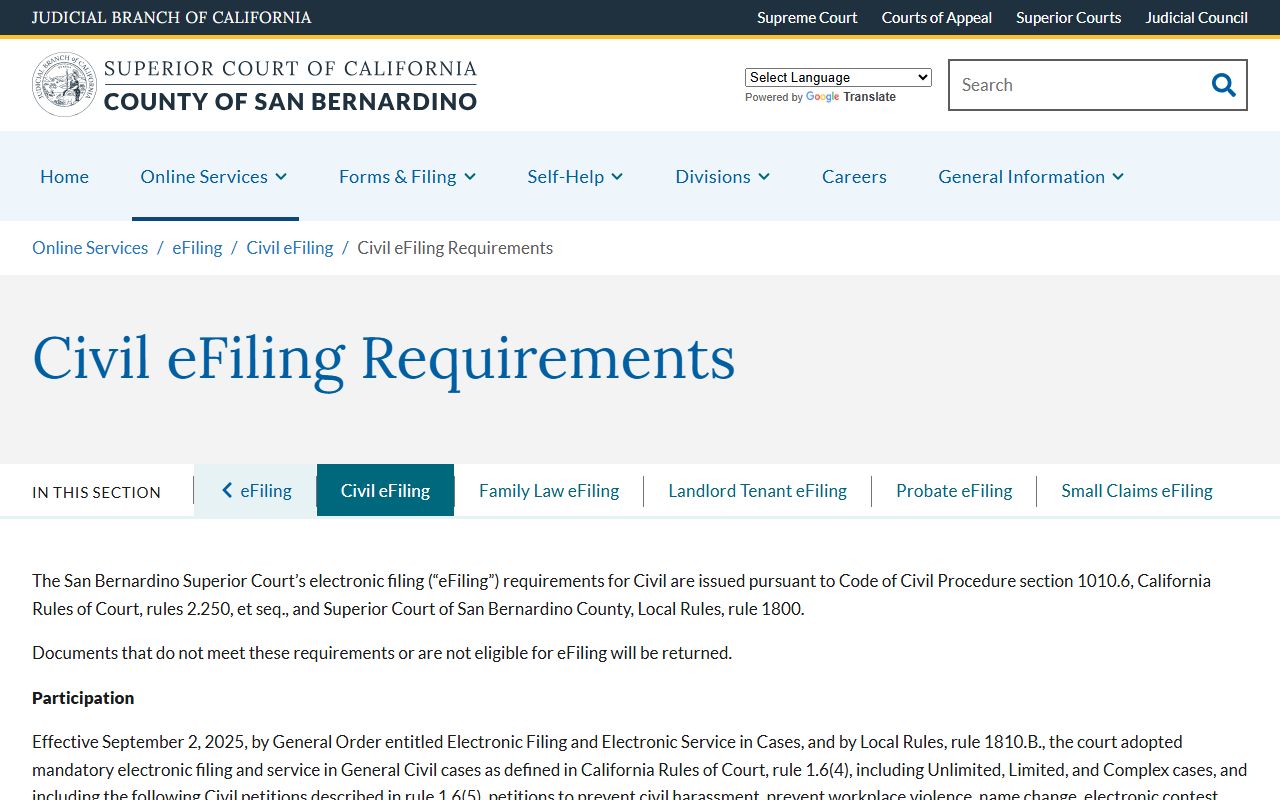Open the Superior Courts link
The image size is (1280, 800).
pos(1068,17)
